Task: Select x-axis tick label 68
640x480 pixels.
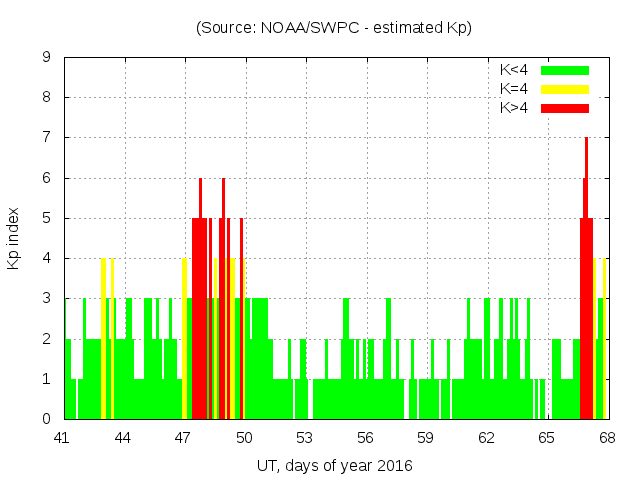Action: (x=607, y=437)
